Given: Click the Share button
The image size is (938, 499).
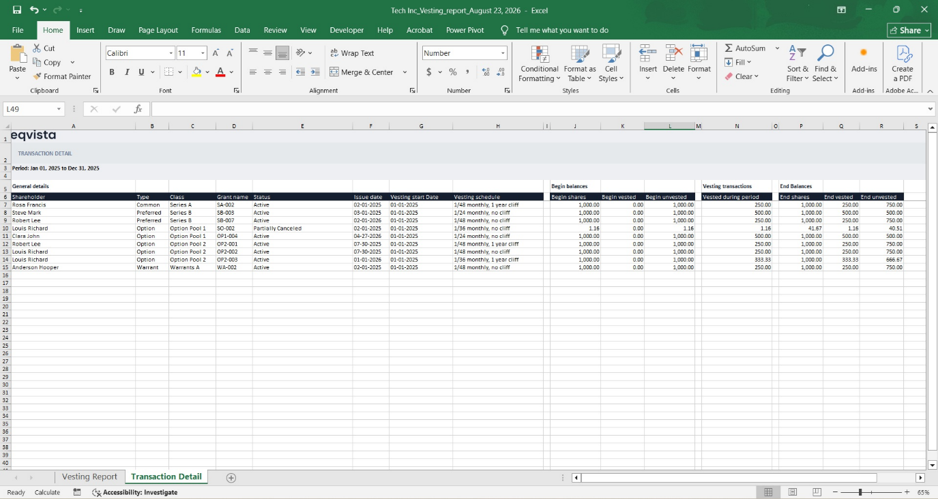Looking at the screenshot, I should click(x=909, y=30).
